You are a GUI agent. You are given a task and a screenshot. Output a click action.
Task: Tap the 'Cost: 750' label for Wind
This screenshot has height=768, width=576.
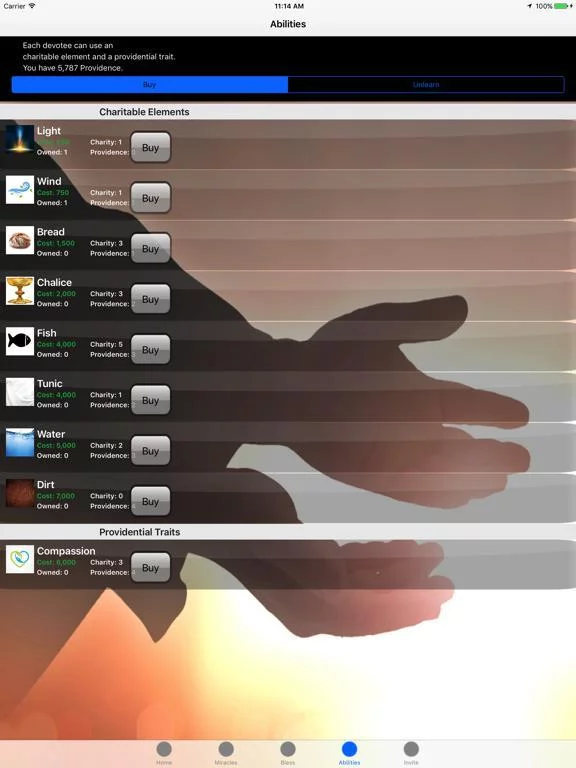[x=53, y=192]
